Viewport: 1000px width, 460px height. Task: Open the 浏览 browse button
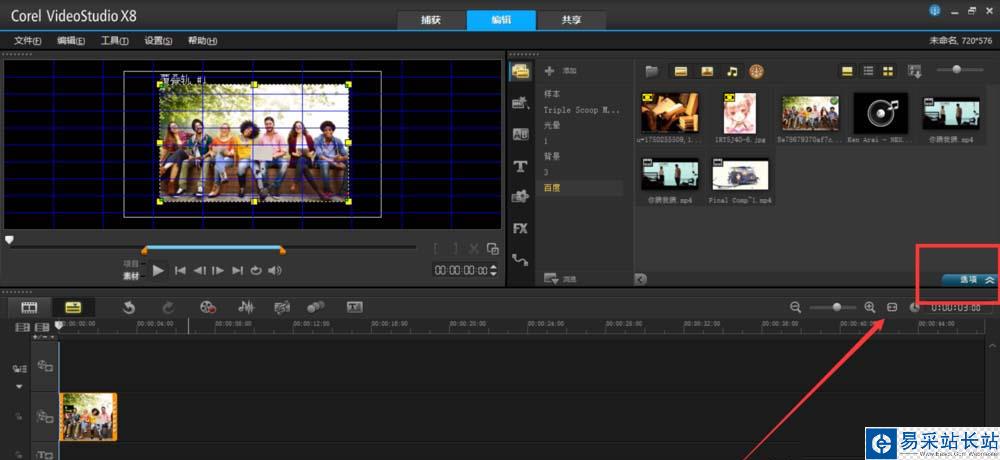click(559, 279)
